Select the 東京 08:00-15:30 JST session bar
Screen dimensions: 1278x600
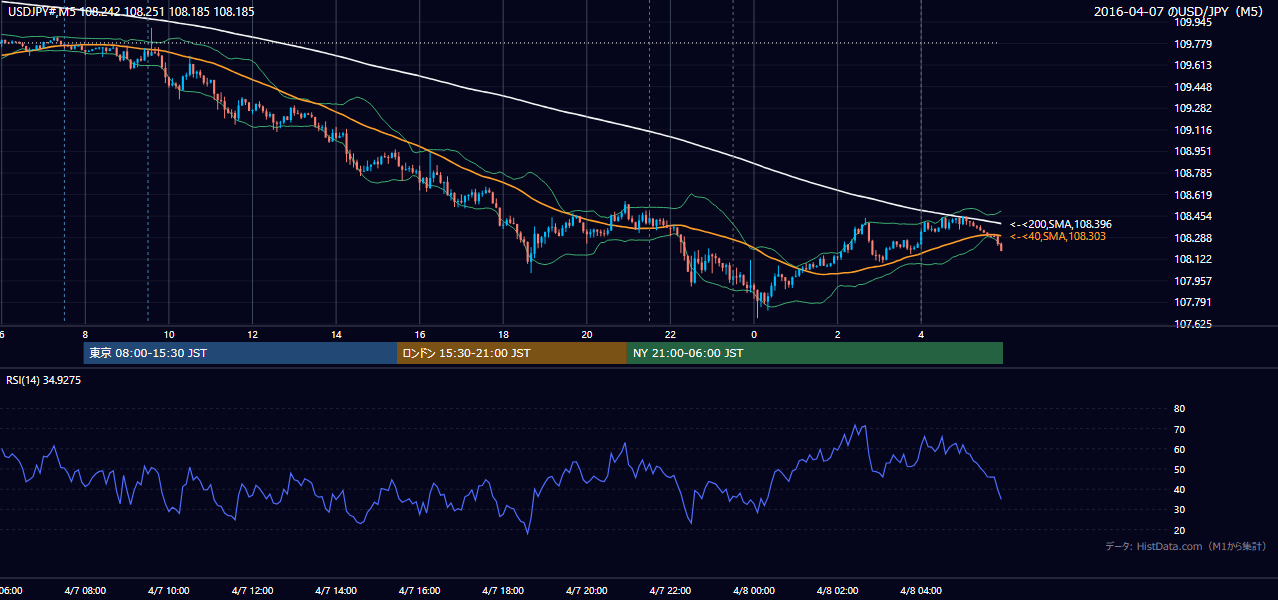[240, 353]
